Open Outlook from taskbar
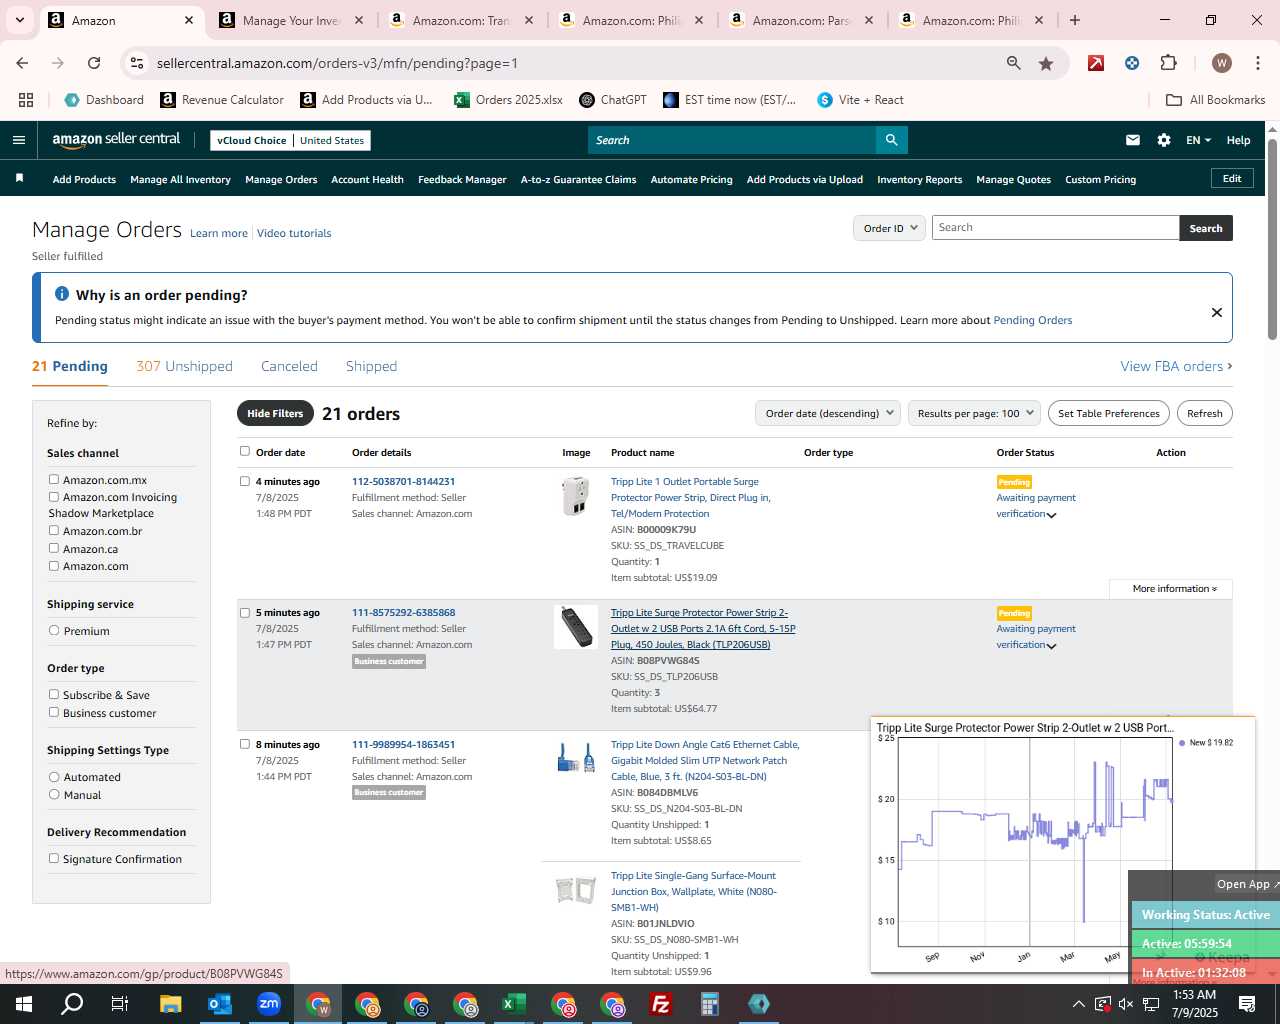Image resolution: width=1280 pixels, height=1024 pixels. pyautogui.click(x=219, y=1004)
